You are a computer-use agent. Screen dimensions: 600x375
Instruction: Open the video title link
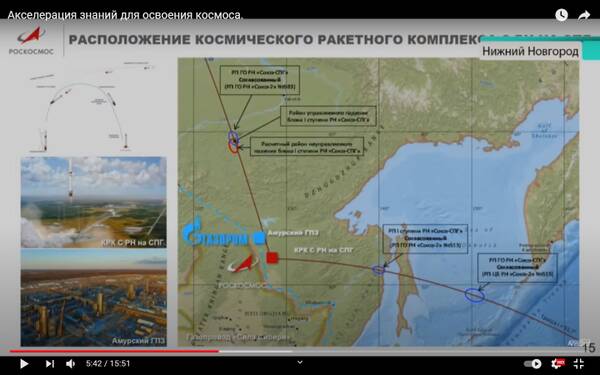tap(125, 15)
